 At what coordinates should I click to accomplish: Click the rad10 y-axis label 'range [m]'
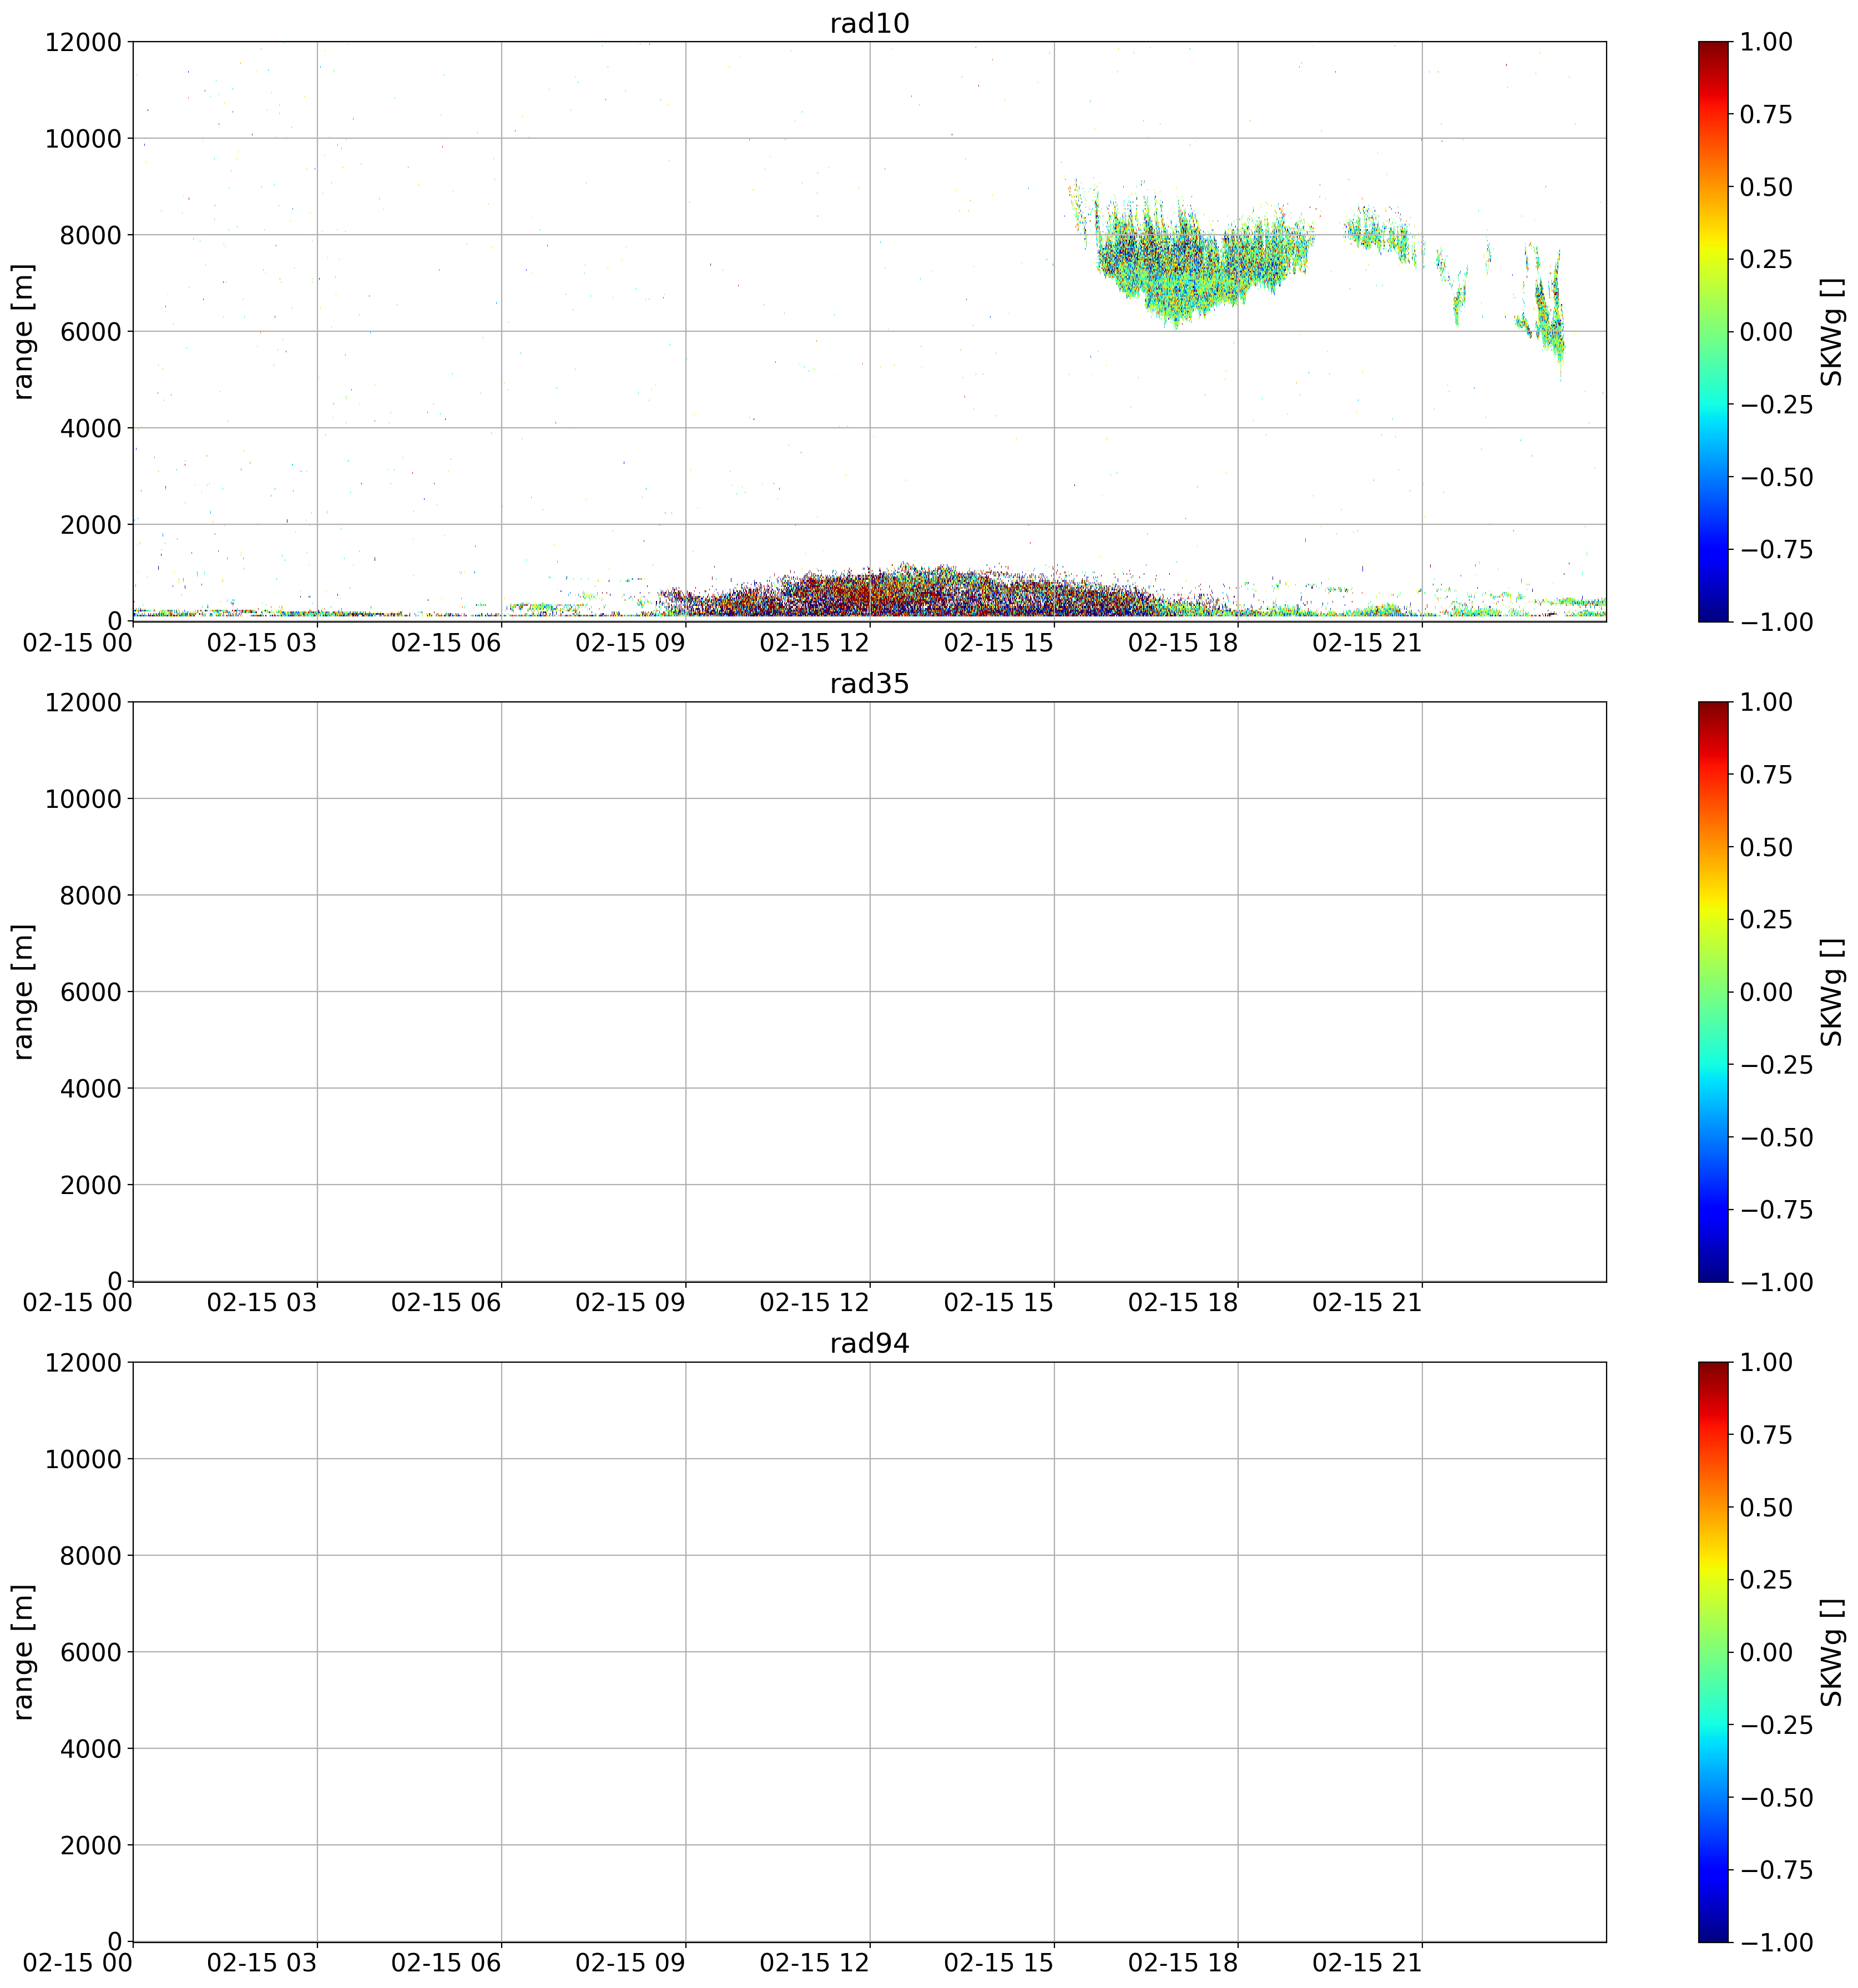pos(23,331)
